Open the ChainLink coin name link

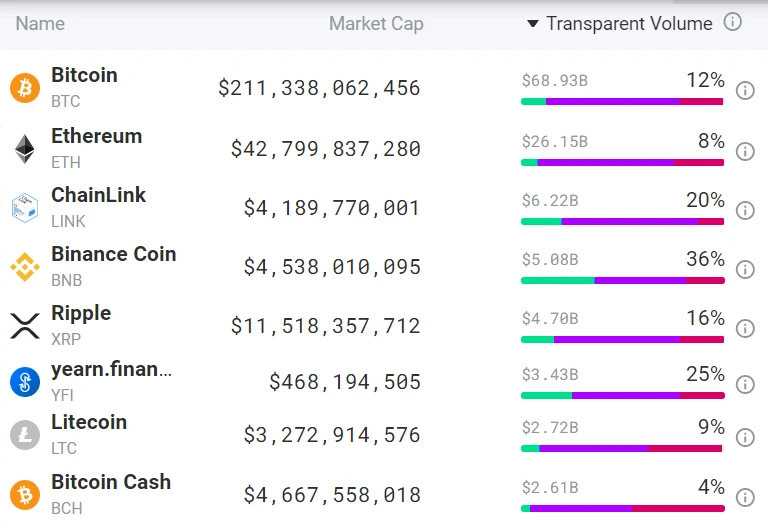point(99,195)
